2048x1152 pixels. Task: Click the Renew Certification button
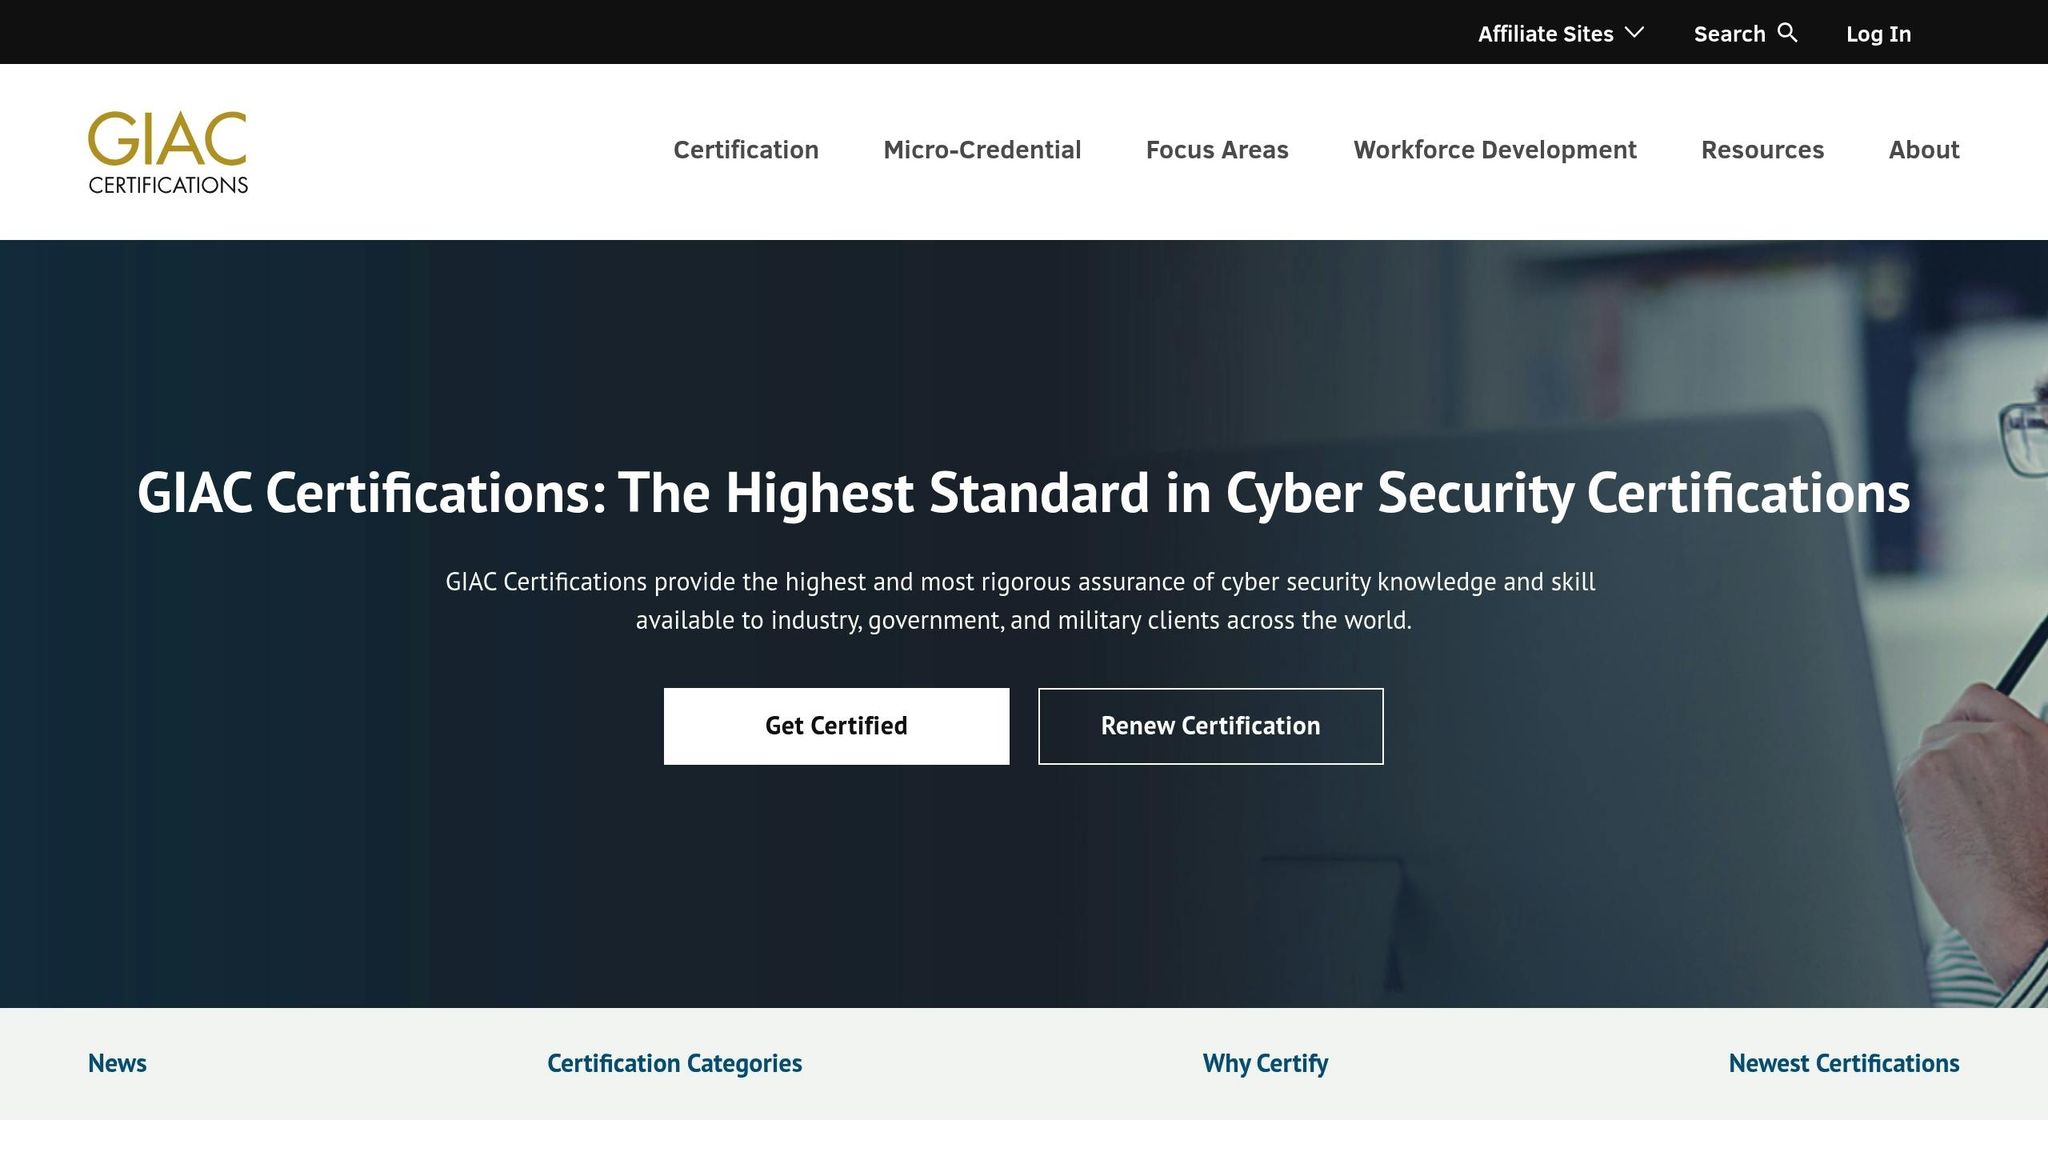coord(1211,726)
